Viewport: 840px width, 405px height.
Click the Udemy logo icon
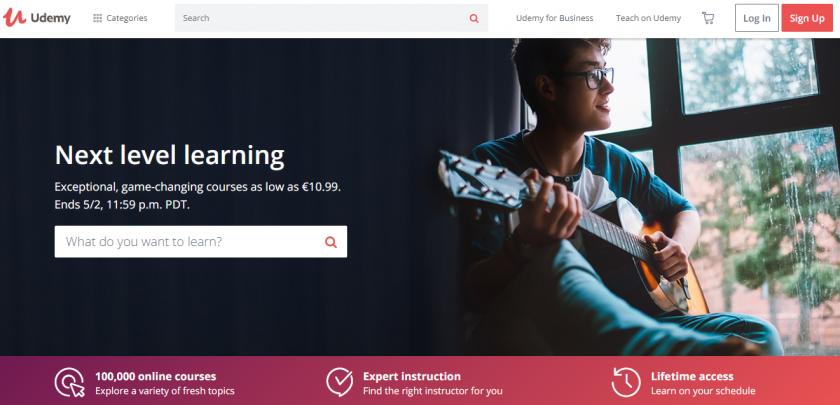coord(14,18)
